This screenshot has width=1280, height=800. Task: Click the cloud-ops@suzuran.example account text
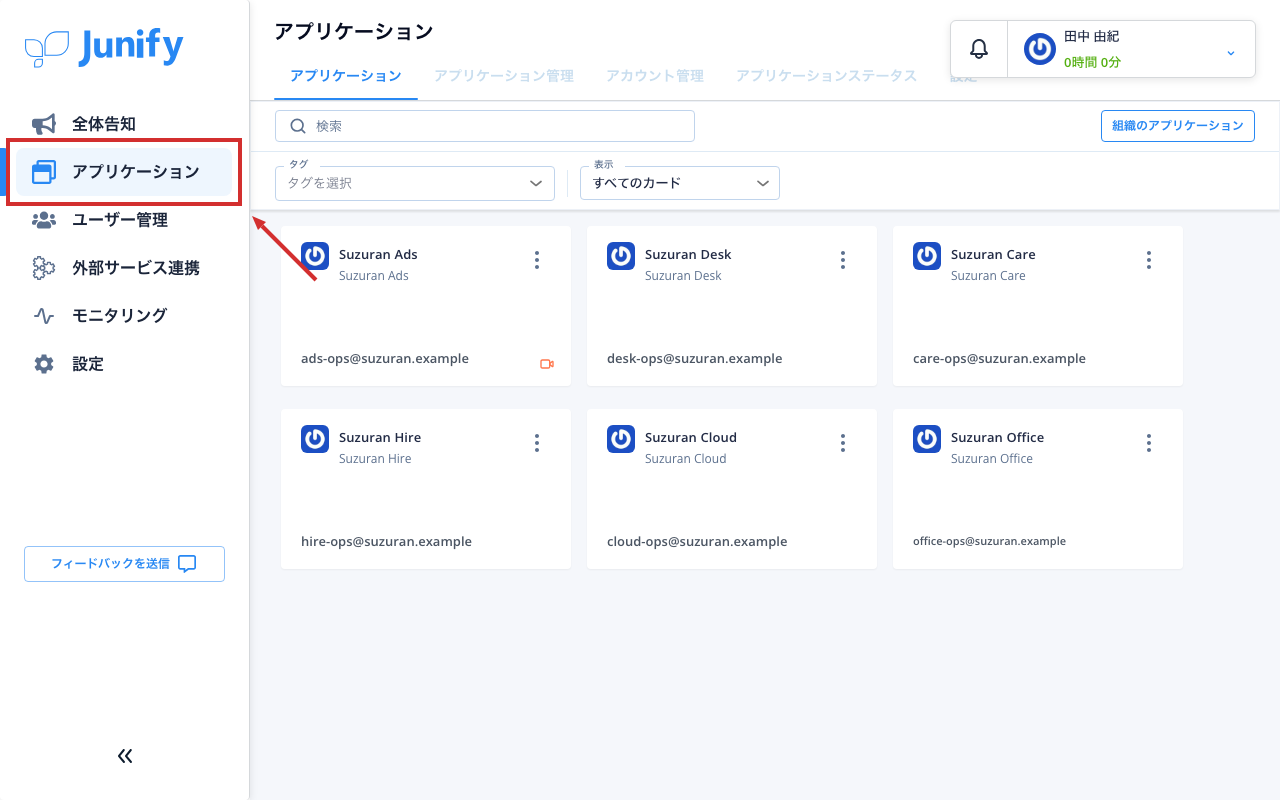click(697, 542)
